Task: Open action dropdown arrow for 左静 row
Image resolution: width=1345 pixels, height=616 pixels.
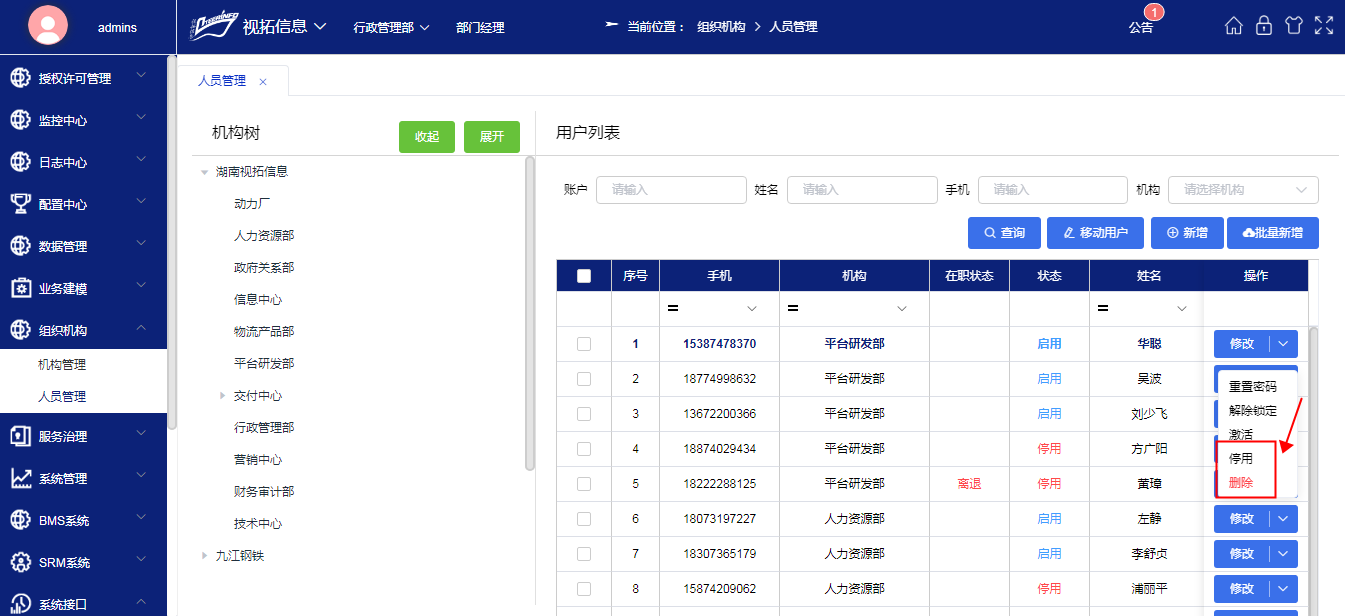Action: [1283, 519]
